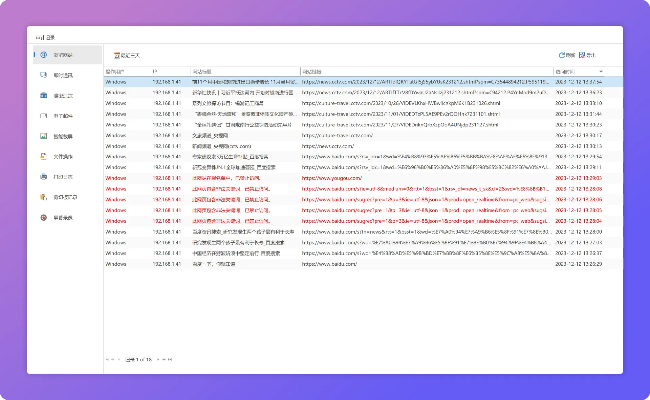Screen dimensions: 650x400
Task: Open the 'last three days' date range filter
Action: 133,54
